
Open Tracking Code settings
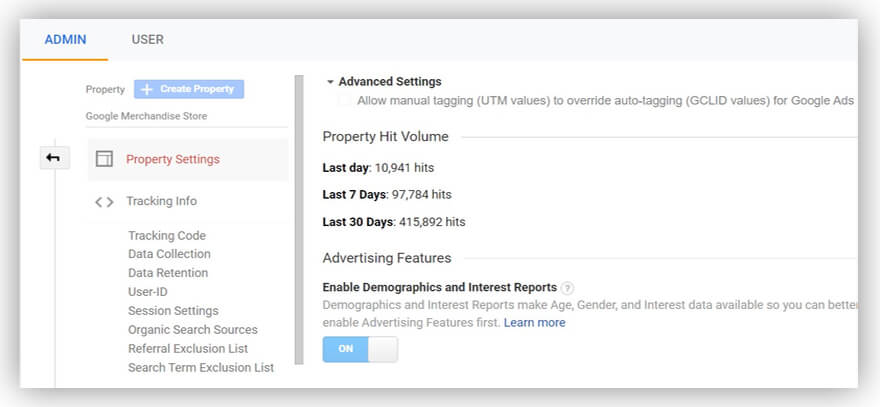click(x=167, y=236)
